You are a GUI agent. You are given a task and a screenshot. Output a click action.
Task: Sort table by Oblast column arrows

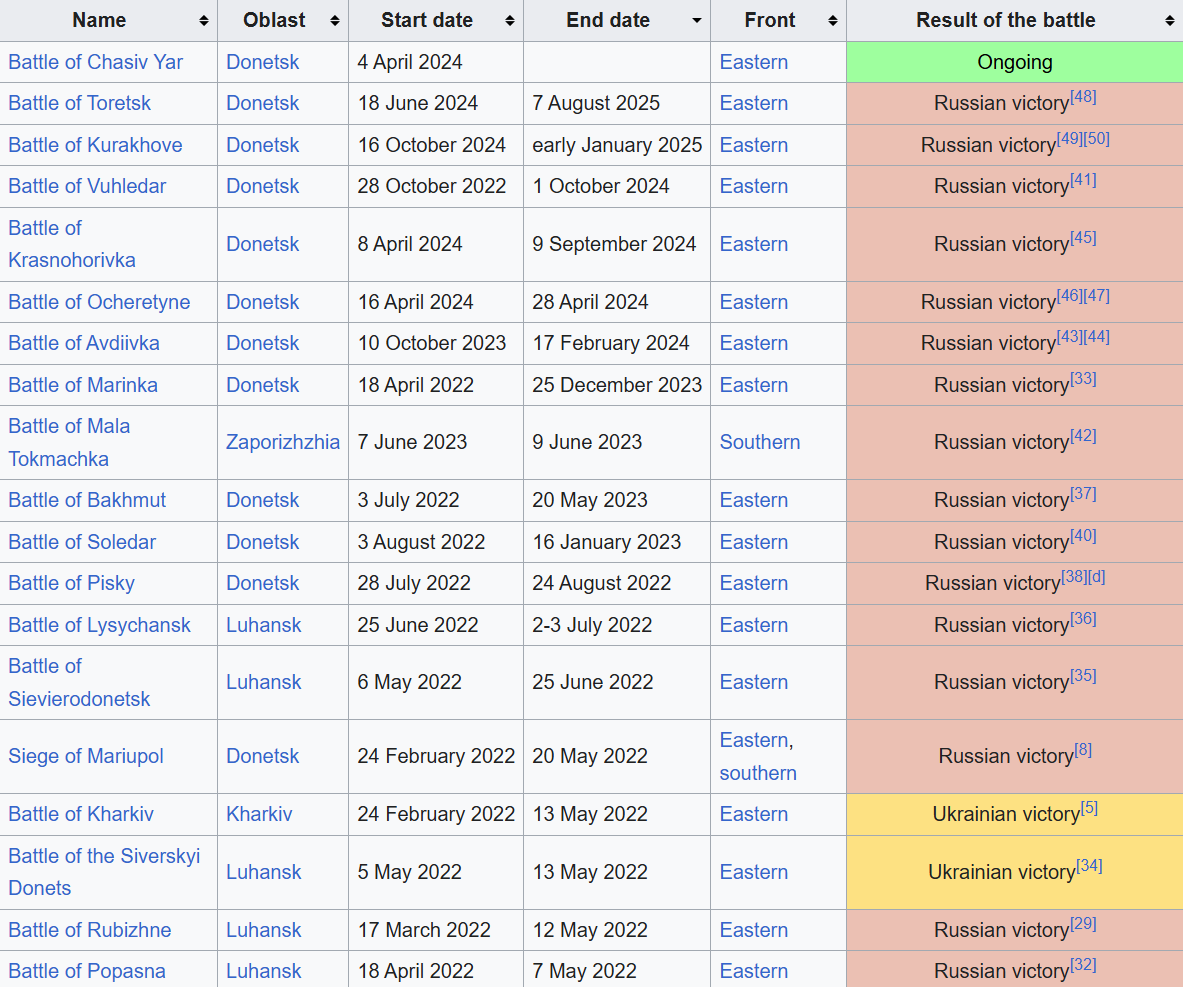pyautogui.click(x=335, y=21)
